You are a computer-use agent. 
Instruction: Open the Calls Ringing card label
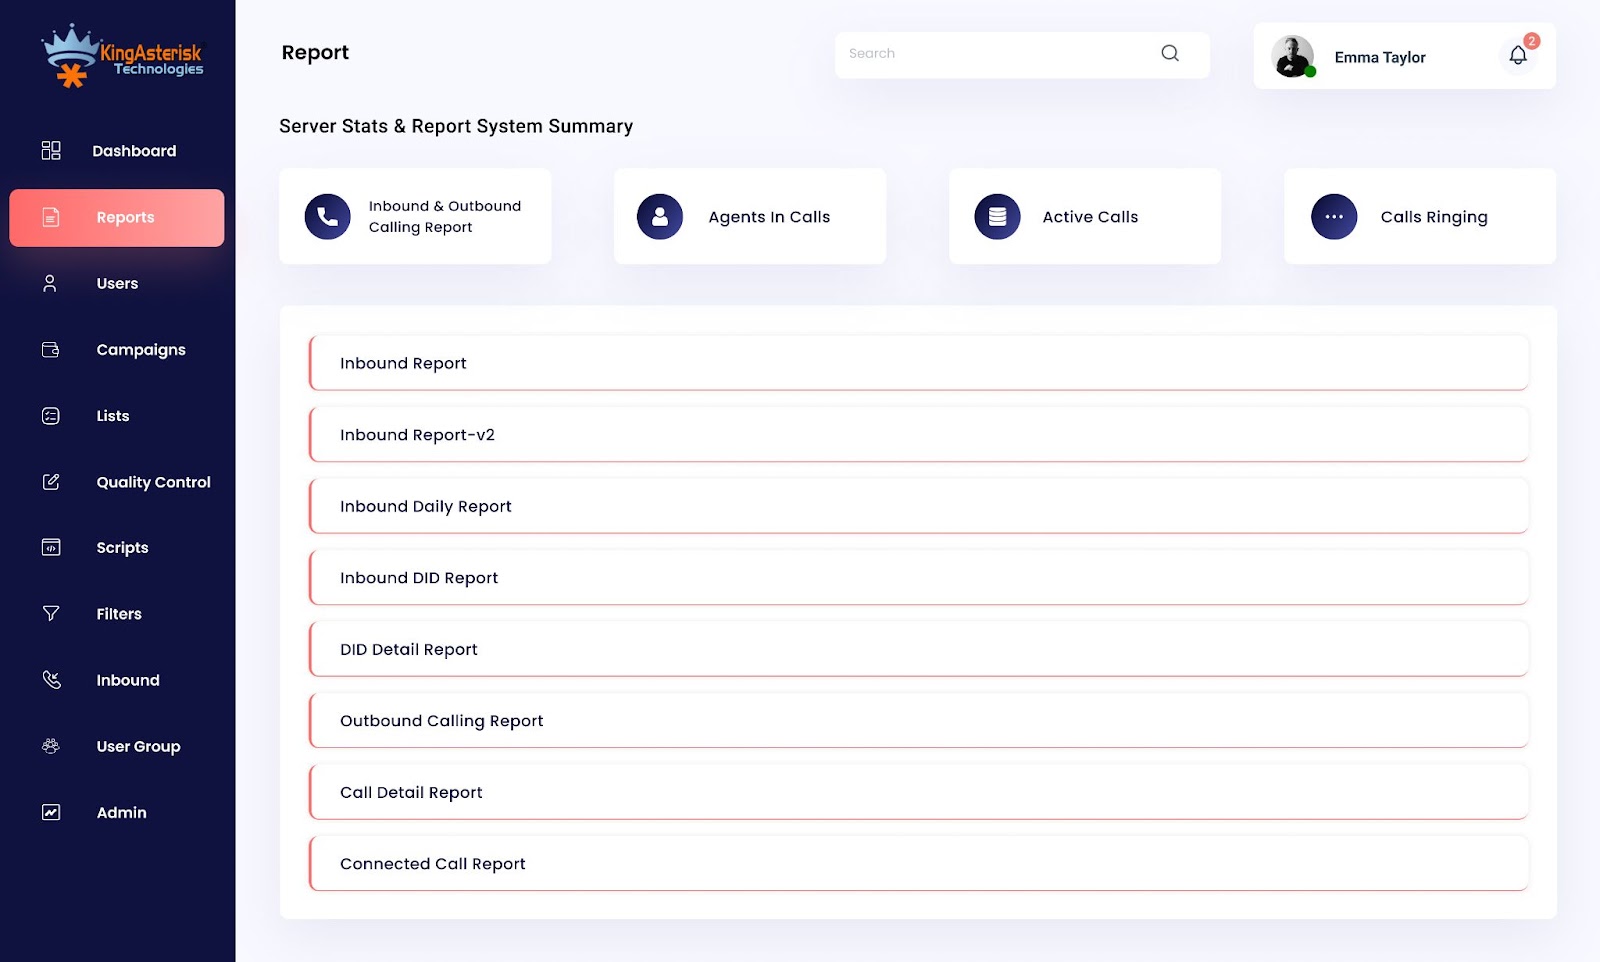(x=1434, y=217)
